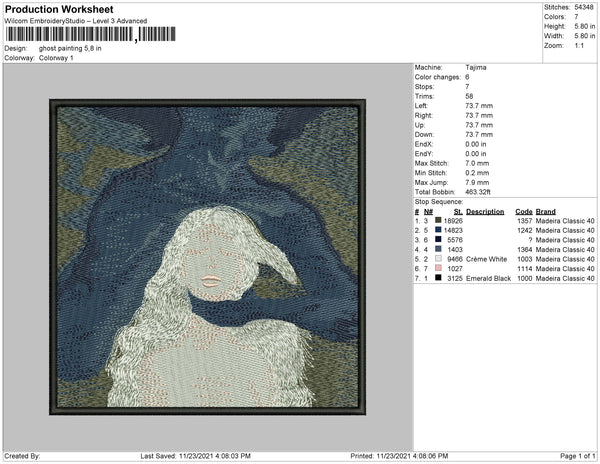
Task: Click the 'Brand' column header
Action: click(546, 212)
